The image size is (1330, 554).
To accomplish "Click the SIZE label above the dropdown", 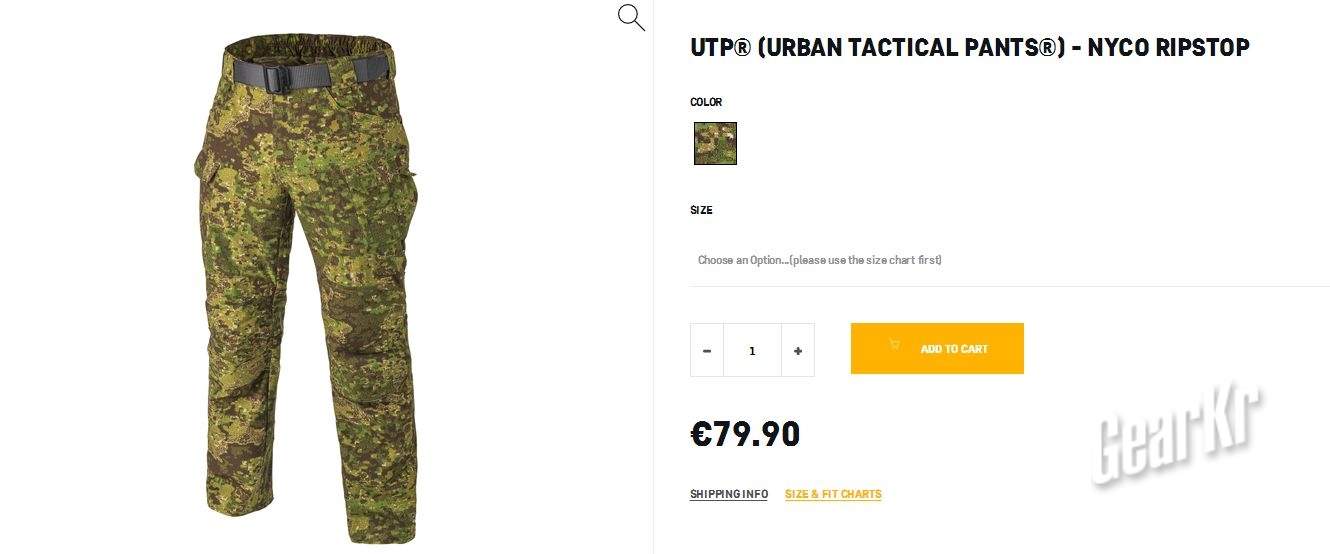I will pos(701,210).
